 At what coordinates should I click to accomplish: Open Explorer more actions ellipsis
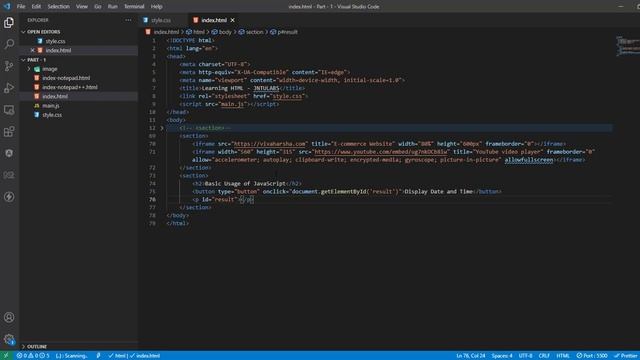point(128,20)
